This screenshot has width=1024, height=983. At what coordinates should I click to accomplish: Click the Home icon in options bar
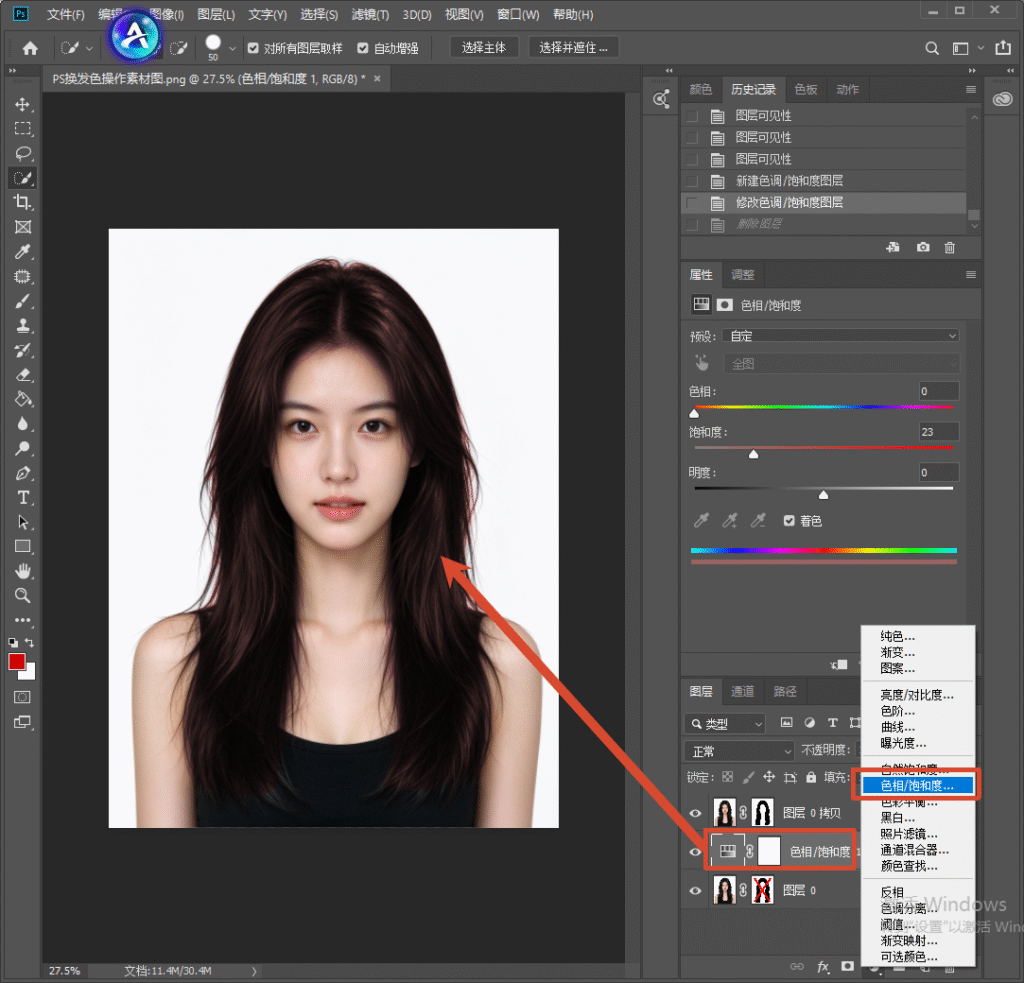[30, 48]
